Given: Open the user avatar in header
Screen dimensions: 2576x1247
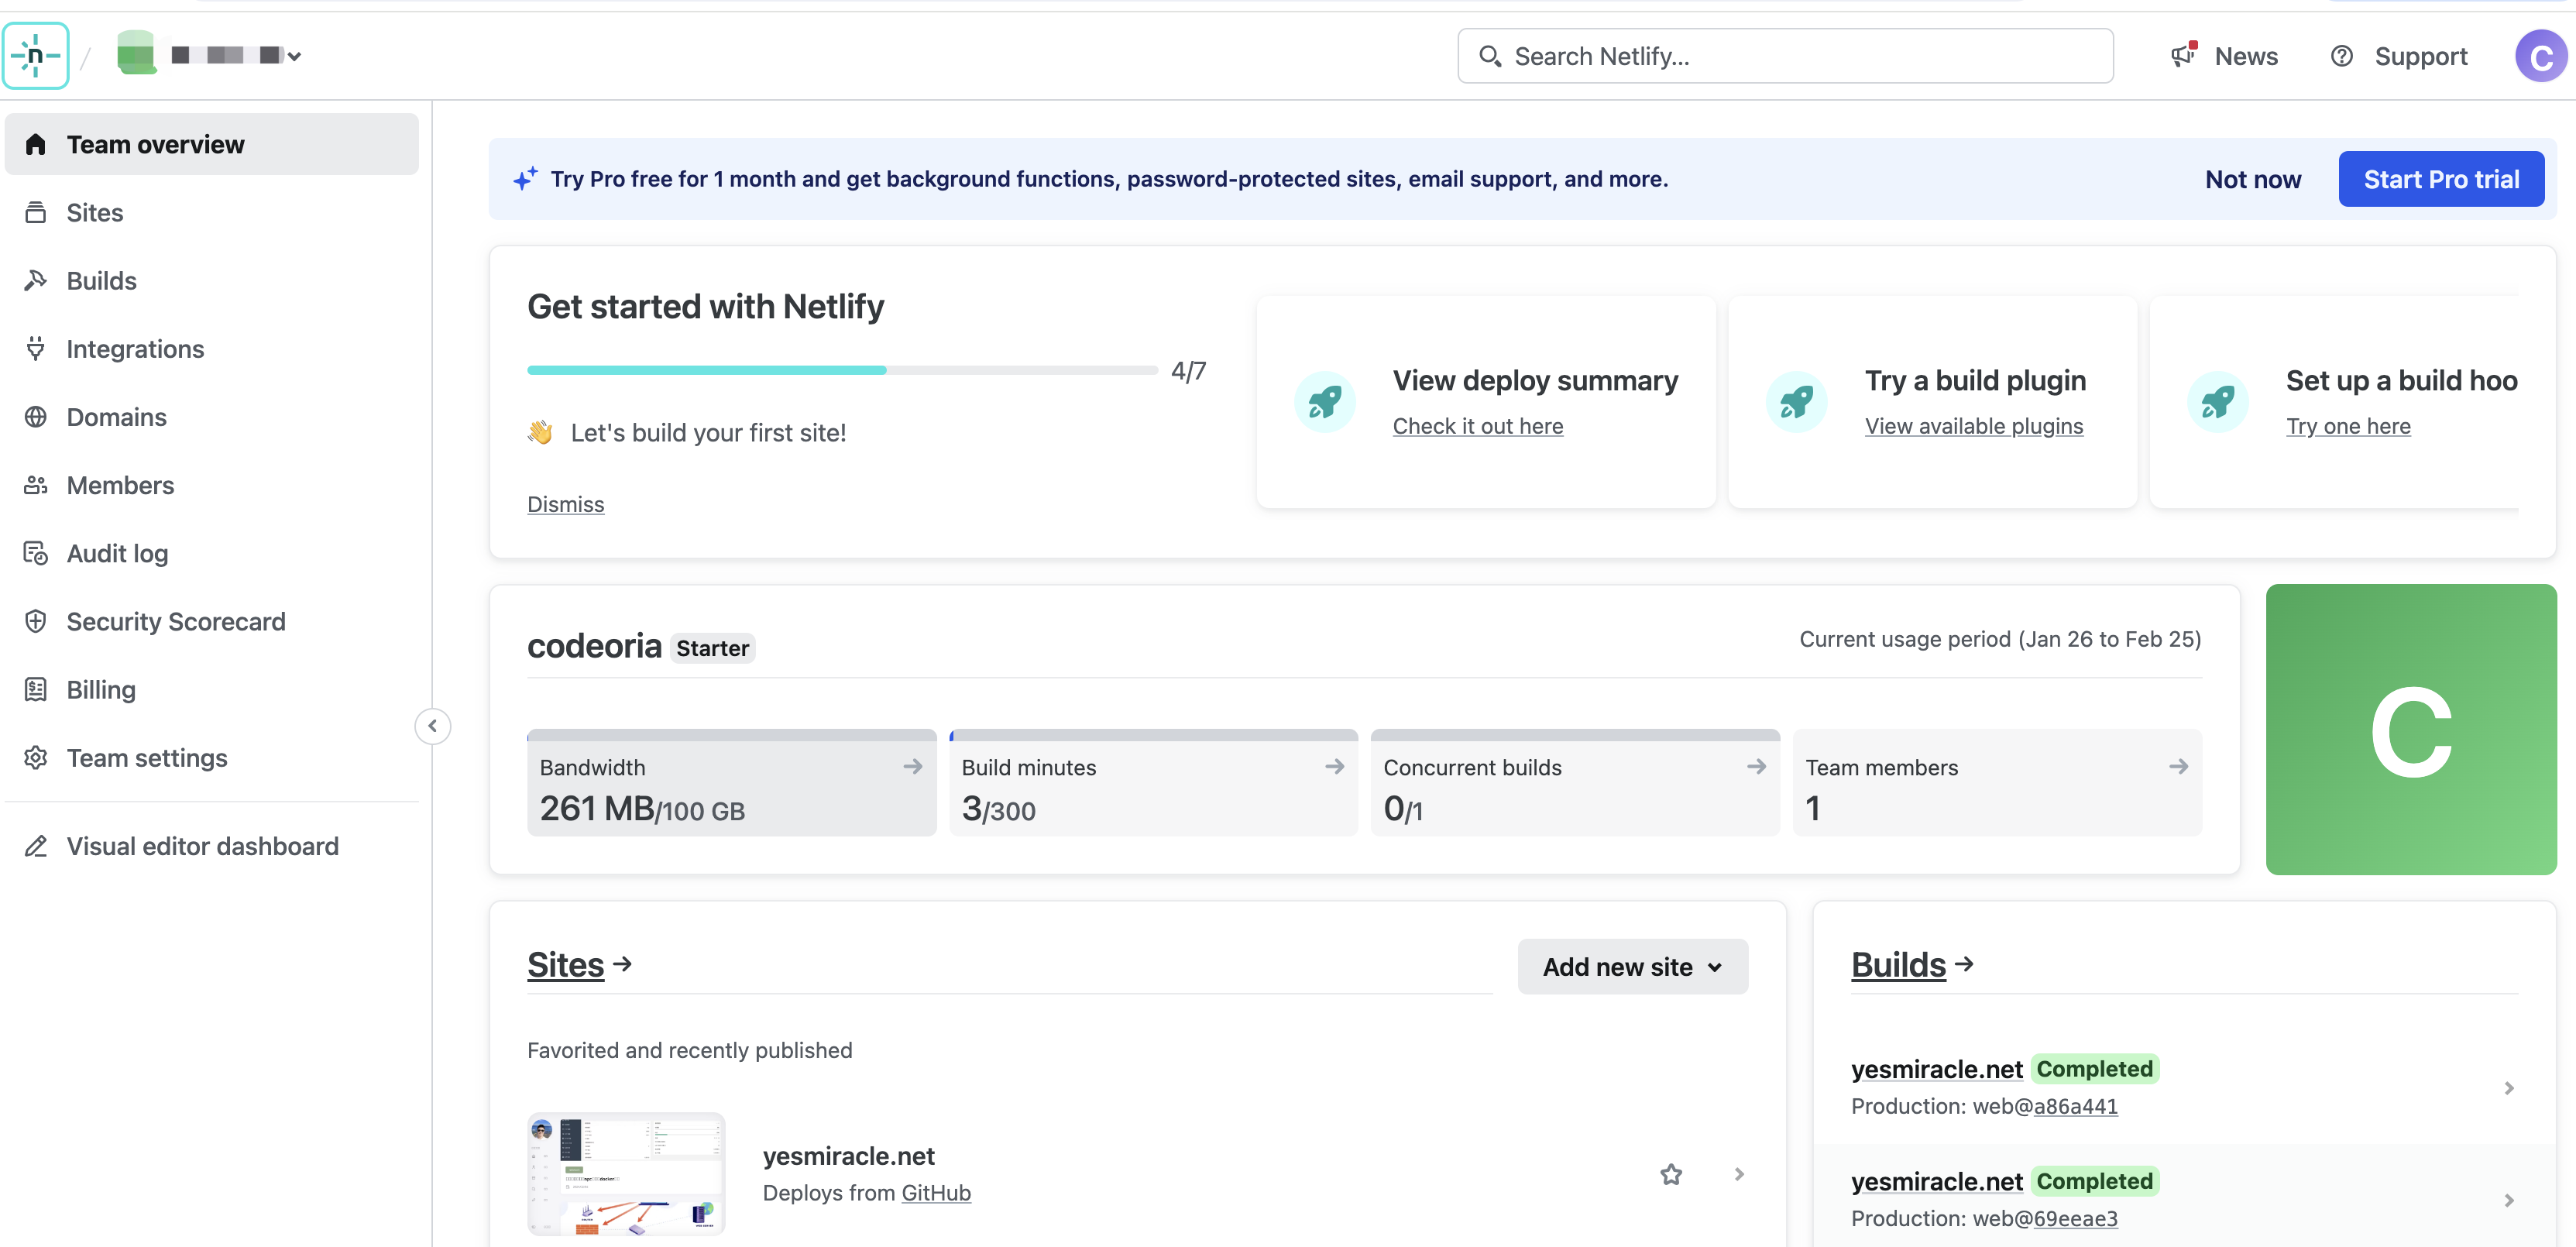Looking at the screenshot, I should tap(2540, 56).
